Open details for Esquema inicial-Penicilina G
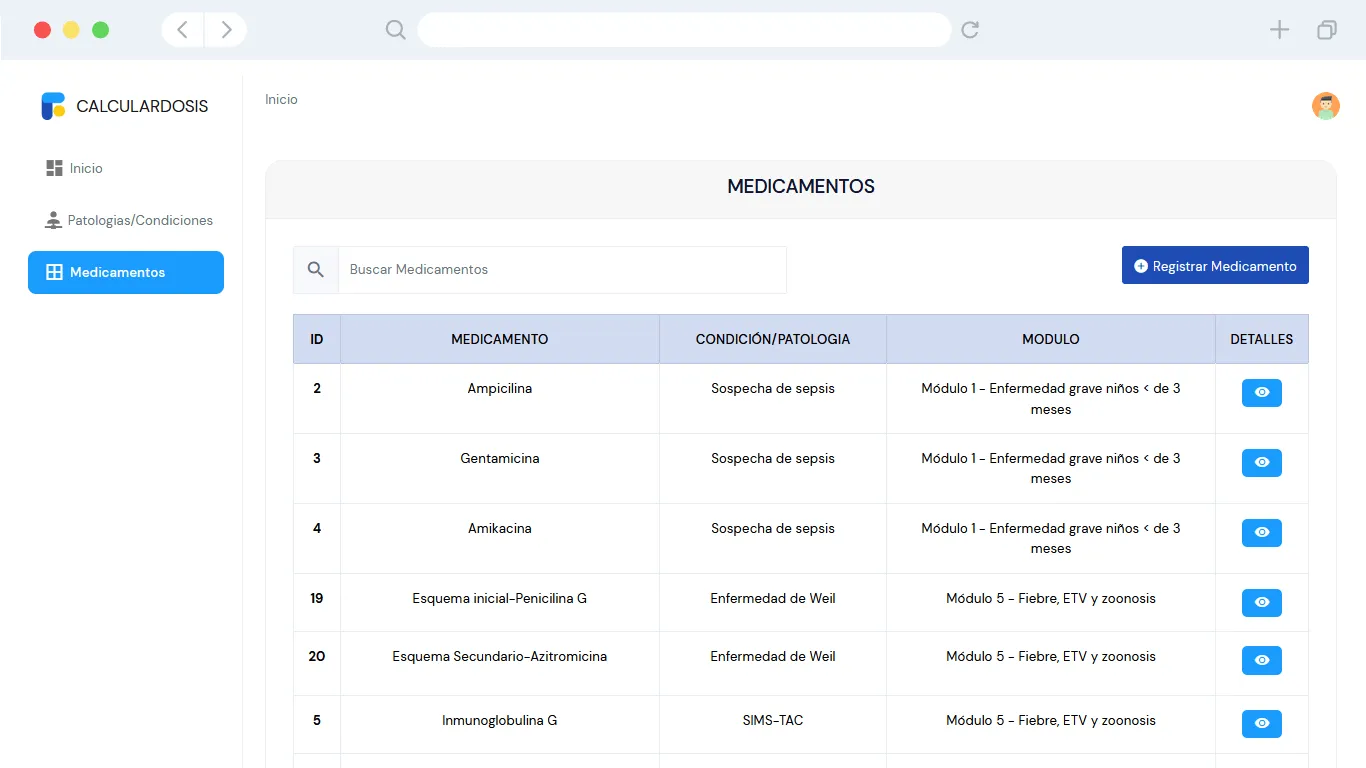Image resolution: width=1366 pixels, height=768 pixels. (x=1261, y=603)
